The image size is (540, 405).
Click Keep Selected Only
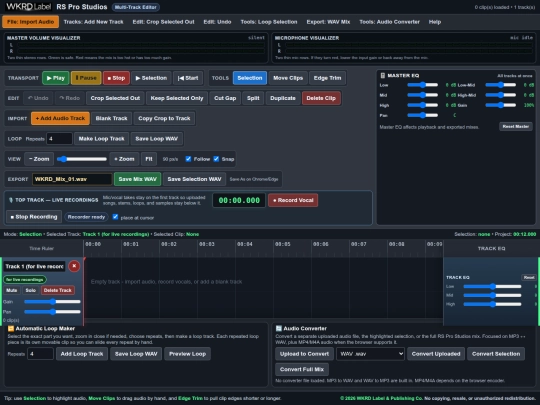[177, 98]
